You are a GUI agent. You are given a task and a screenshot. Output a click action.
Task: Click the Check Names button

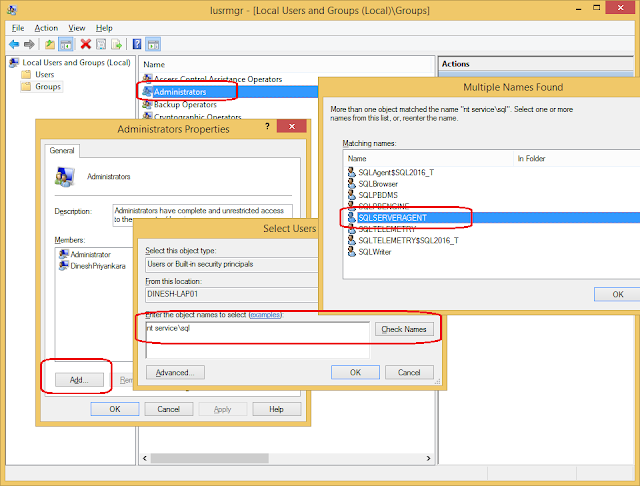(404, 329)
